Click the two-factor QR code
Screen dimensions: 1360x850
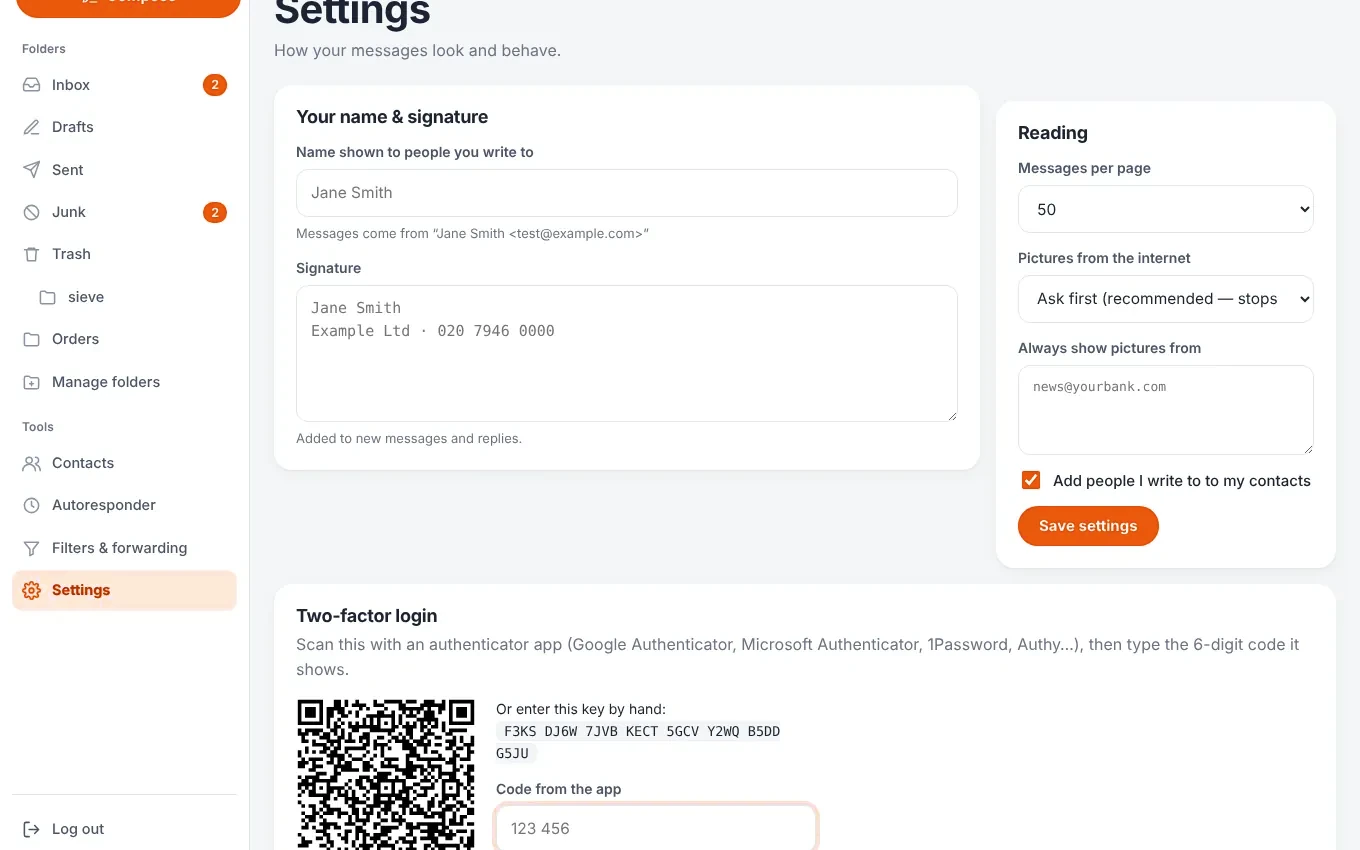point(386,774)
